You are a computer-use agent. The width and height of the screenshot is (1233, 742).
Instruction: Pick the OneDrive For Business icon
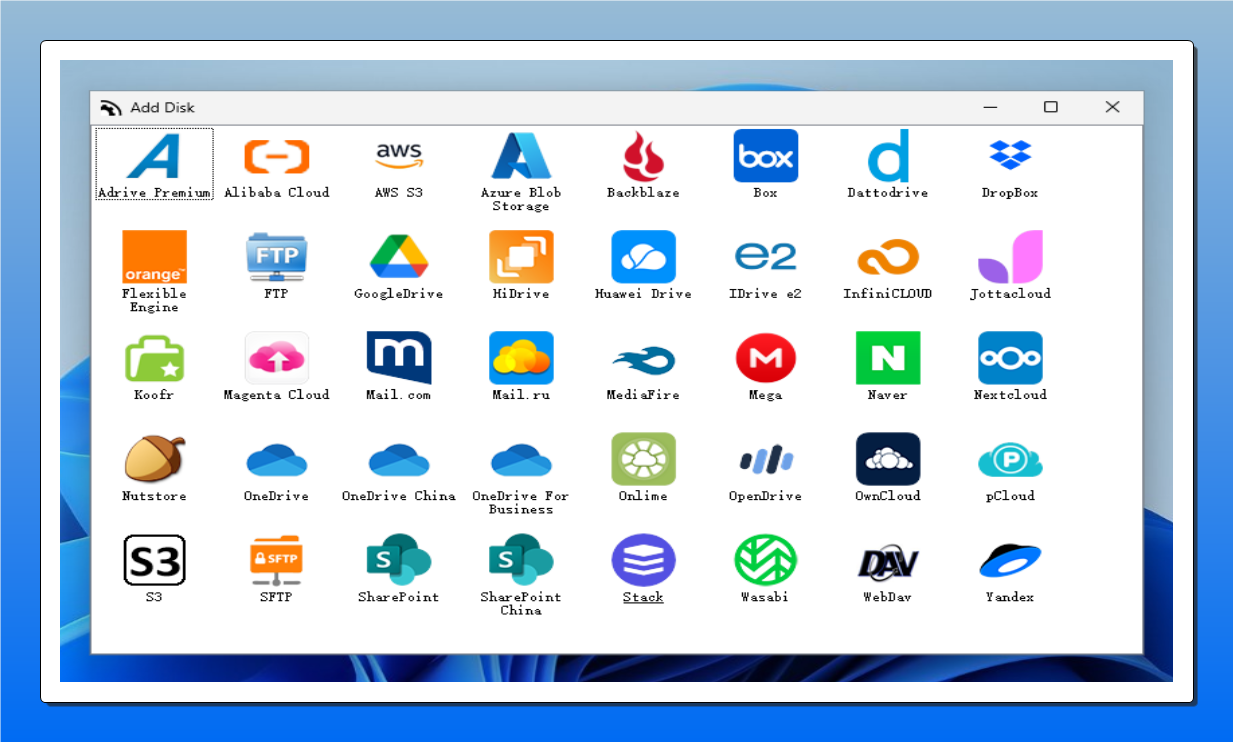521,460
